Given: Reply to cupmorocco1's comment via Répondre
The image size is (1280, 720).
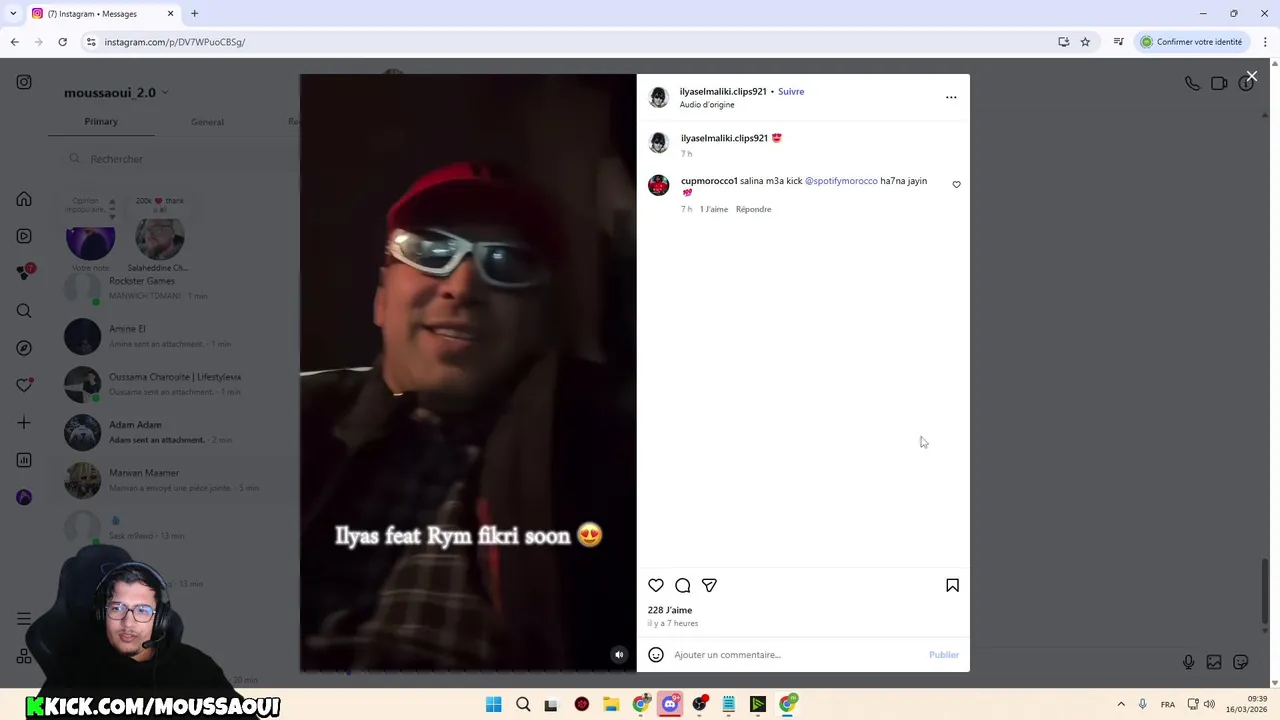Looking at the screenshot, I should [753, 209].
